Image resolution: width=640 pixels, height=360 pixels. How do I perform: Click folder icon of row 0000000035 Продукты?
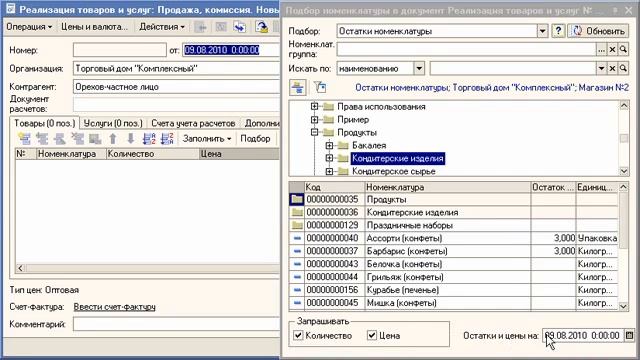[x=297, y=200]
